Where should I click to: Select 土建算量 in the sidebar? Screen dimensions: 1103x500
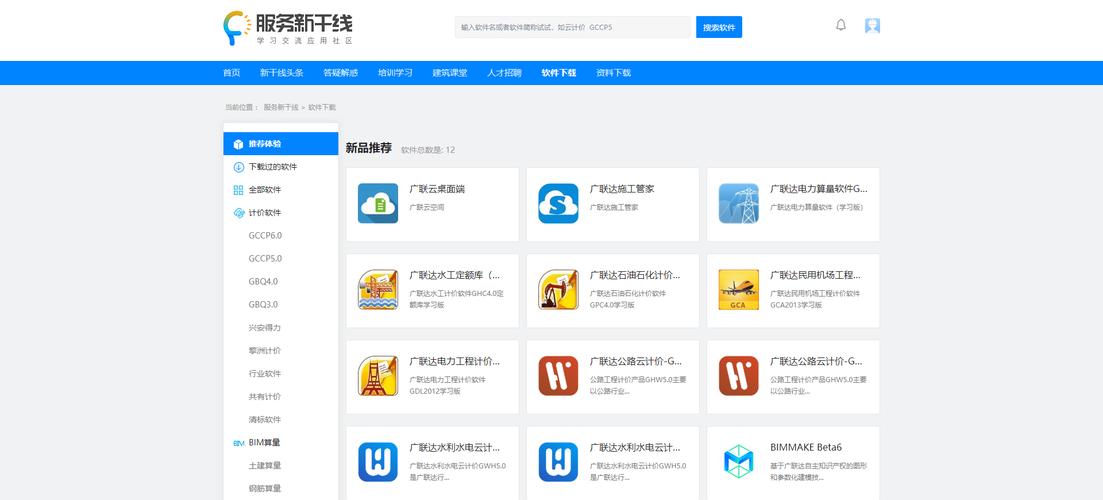(x=264, y=466)
